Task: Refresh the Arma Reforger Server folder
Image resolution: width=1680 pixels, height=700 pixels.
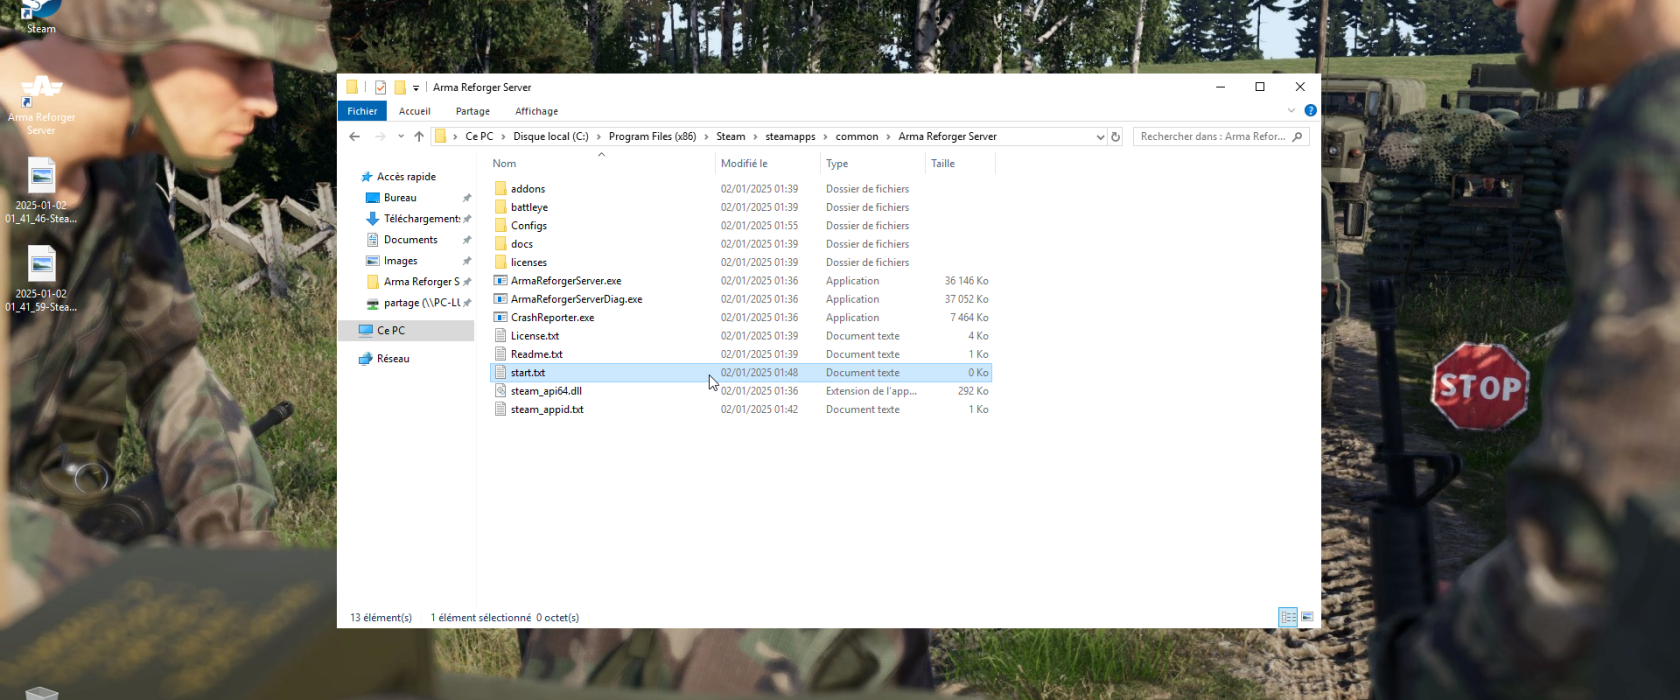Action: coord(1116,136)
